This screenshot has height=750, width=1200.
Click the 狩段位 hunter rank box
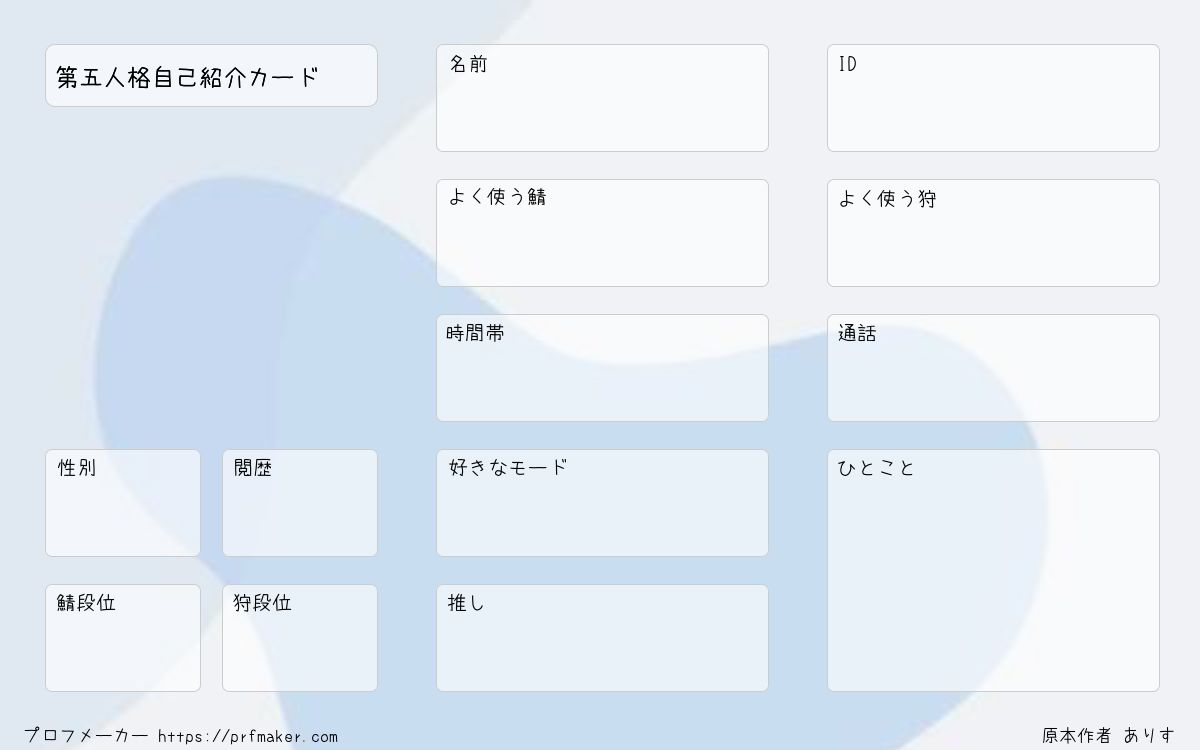click(300, 638)
